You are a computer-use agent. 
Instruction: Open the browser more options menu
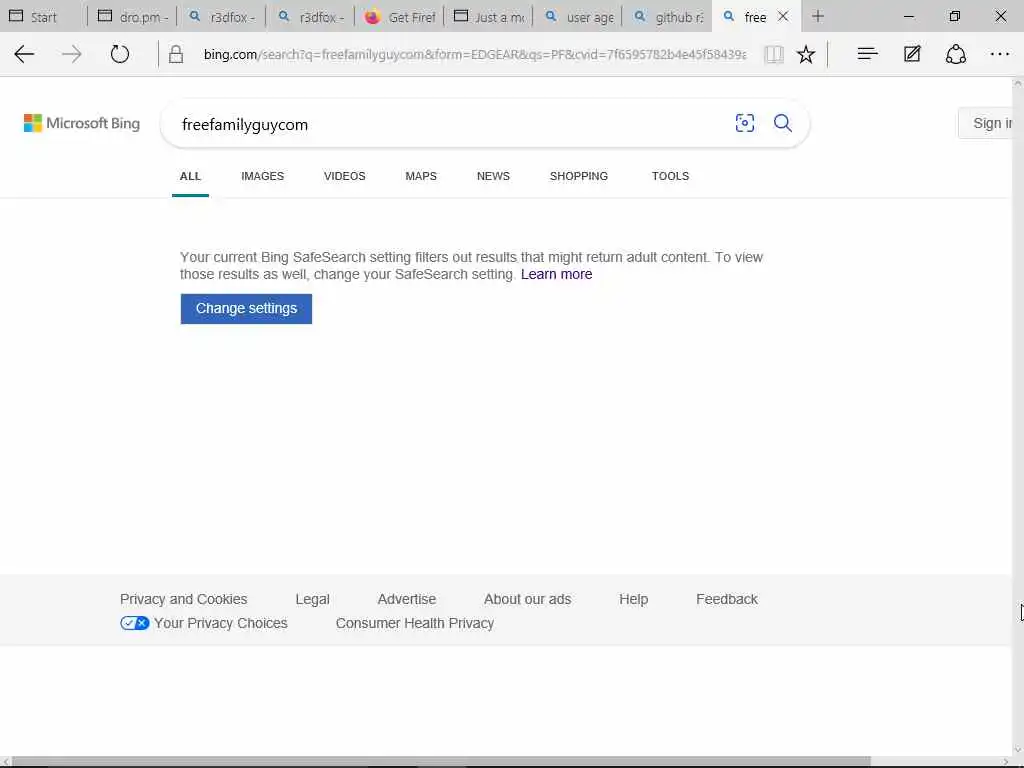[x=1000, y=54]
